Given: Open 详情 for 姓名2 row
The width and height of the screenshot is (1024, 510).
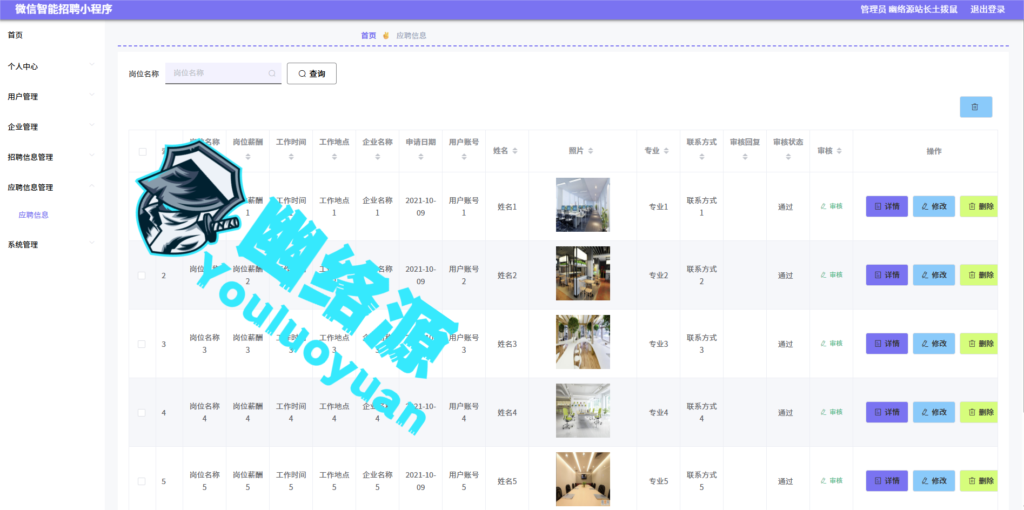Looking at the screenshot, I should click(x=886, y=275).
